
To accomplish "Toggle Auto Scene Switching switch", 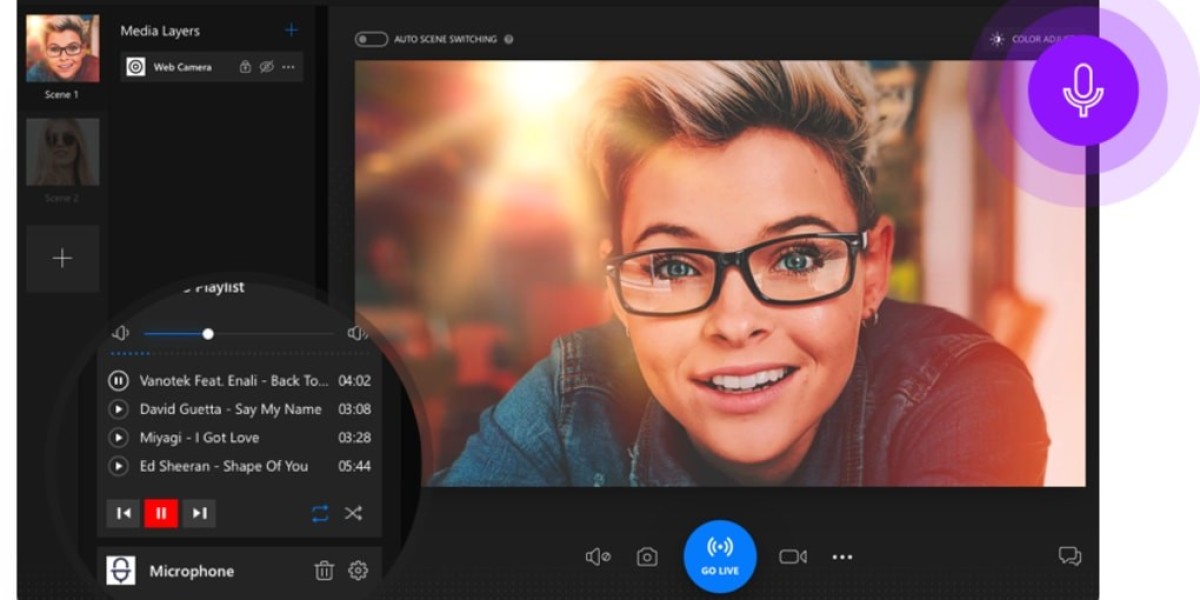I will 371,39.
